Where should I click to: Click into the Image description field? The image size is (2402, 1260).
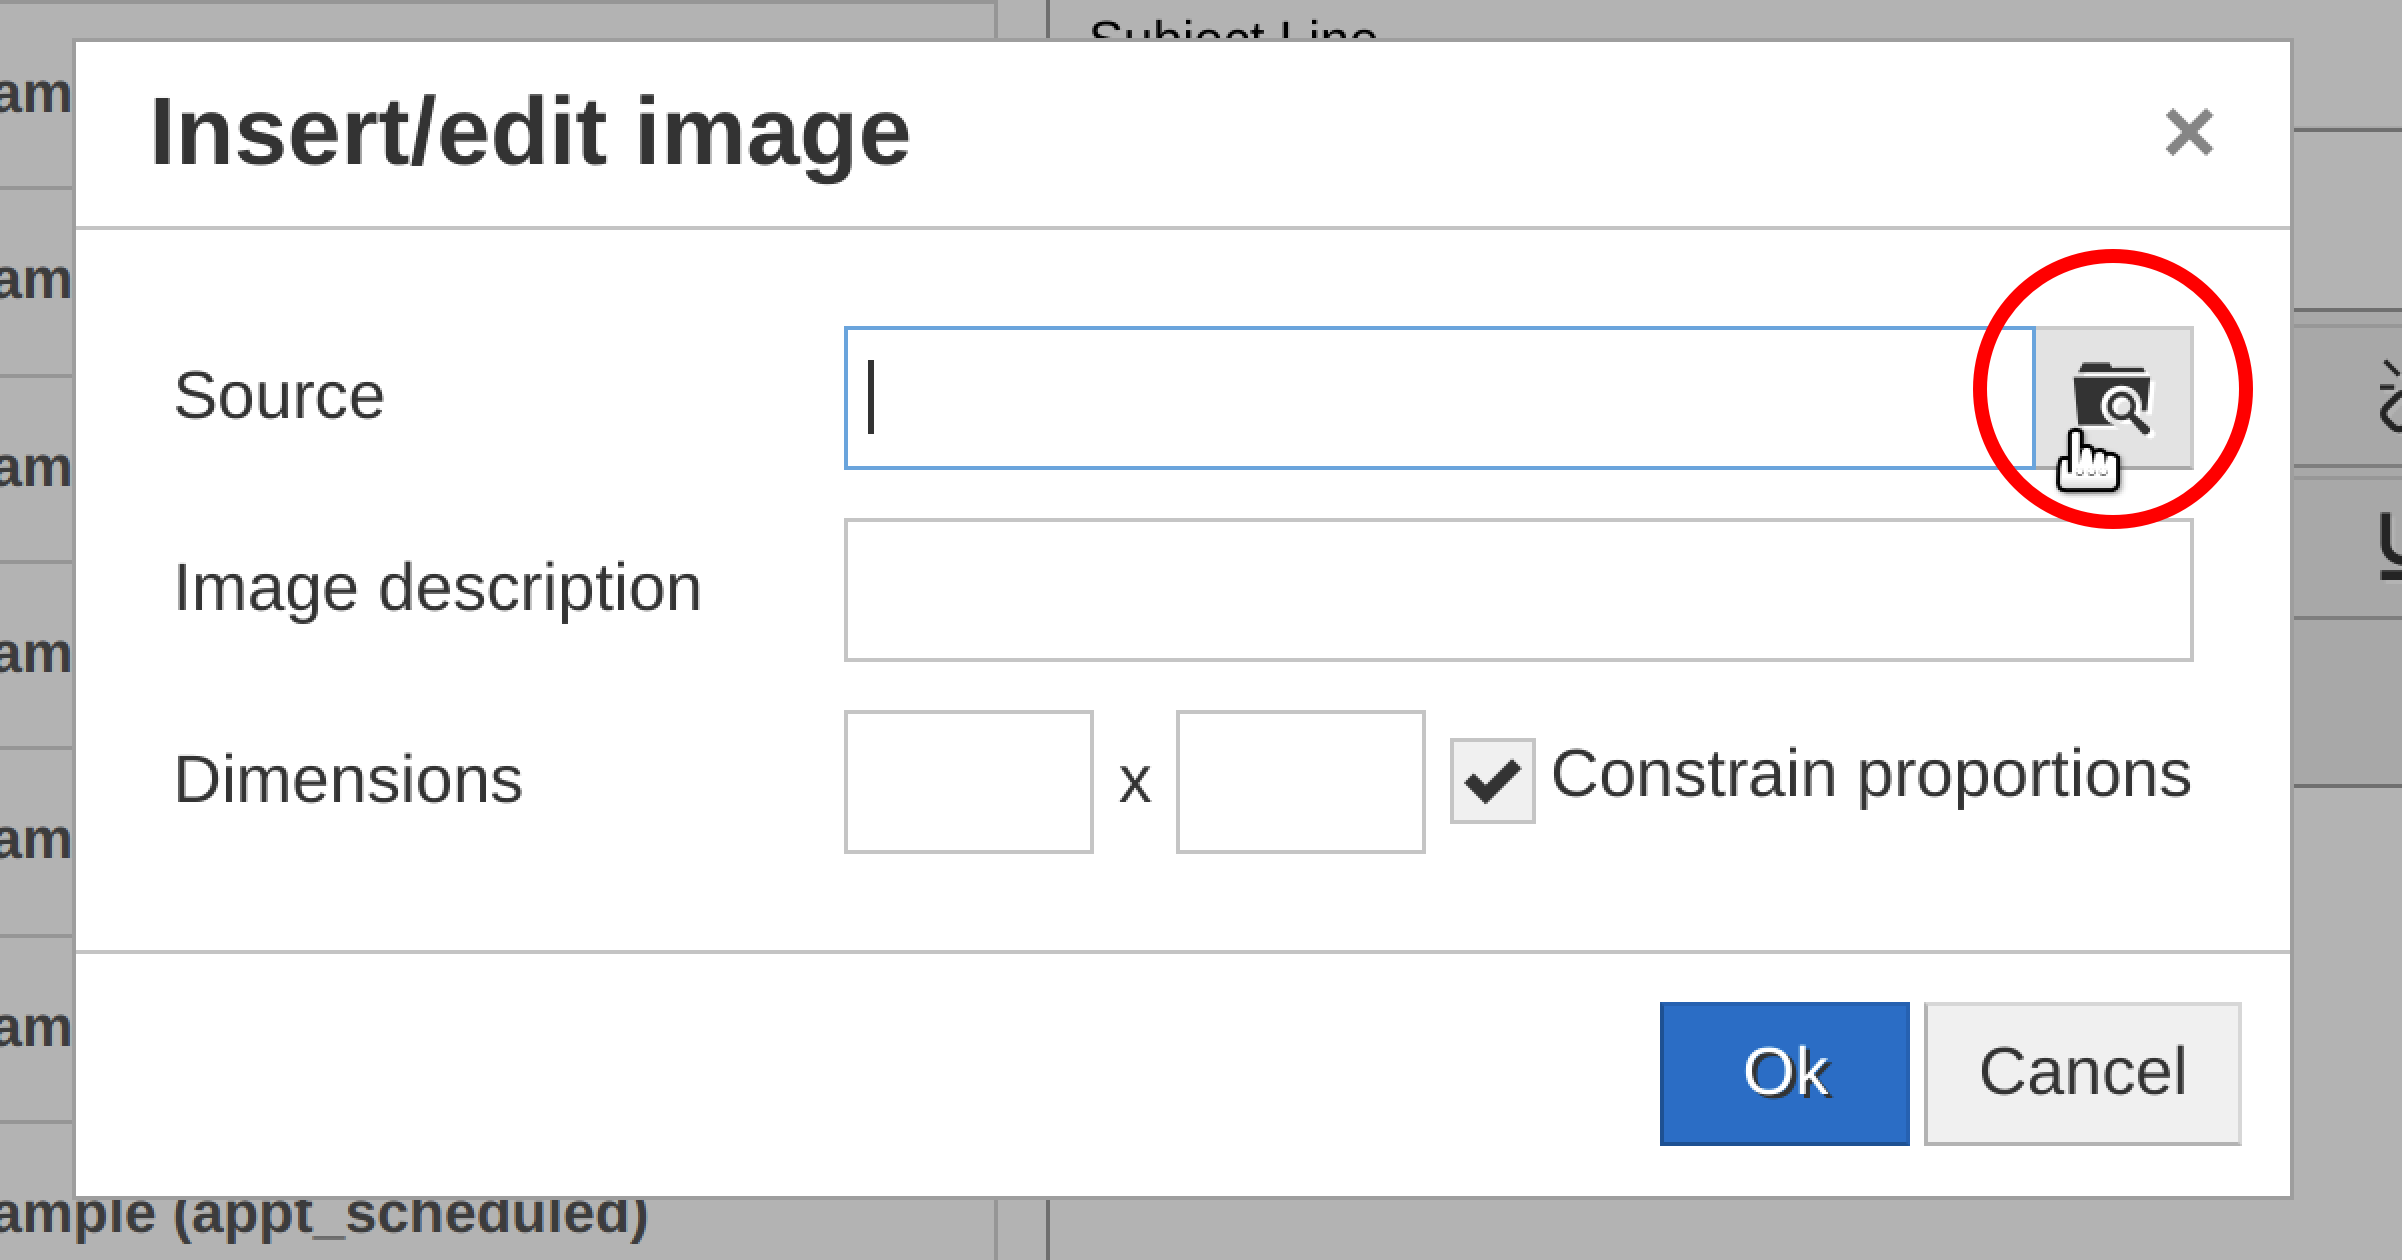[x=1518, y=590]
